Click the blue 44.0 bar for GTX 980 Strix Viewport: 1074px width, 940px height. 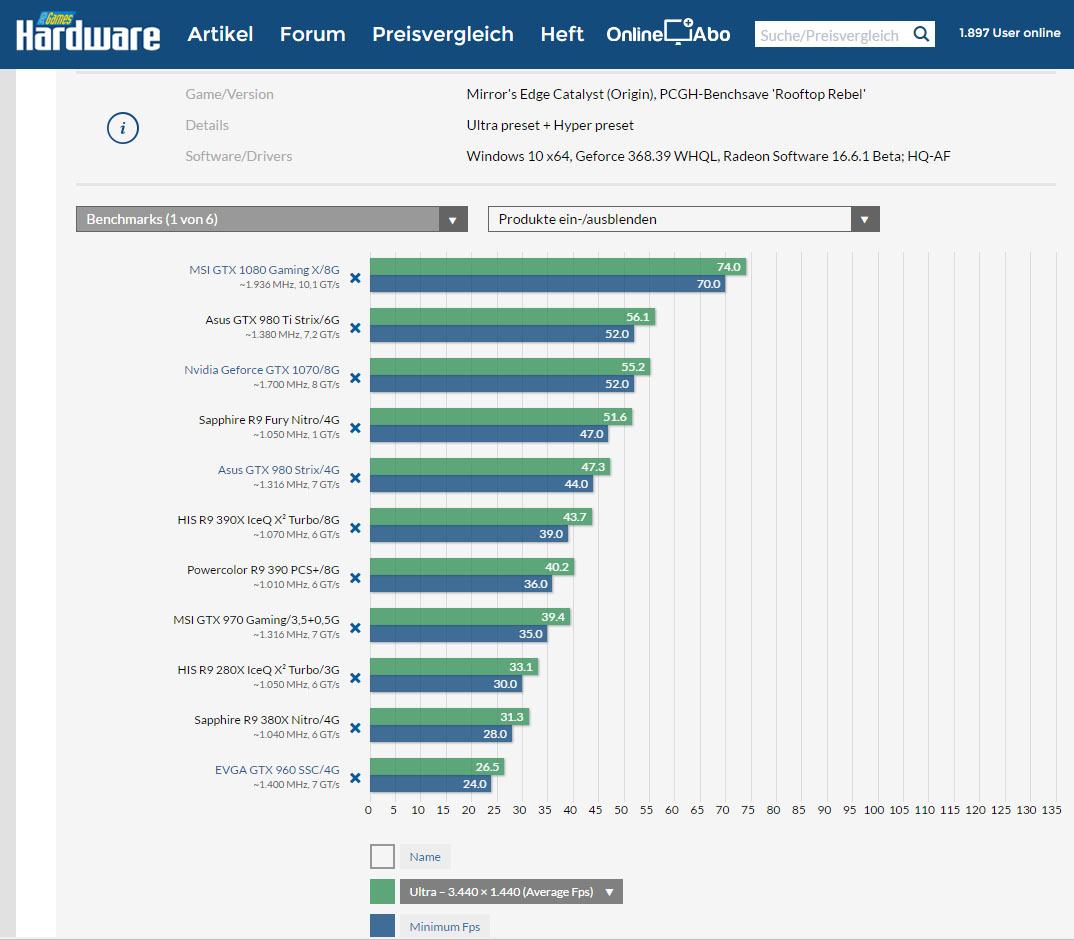(482, 484)
